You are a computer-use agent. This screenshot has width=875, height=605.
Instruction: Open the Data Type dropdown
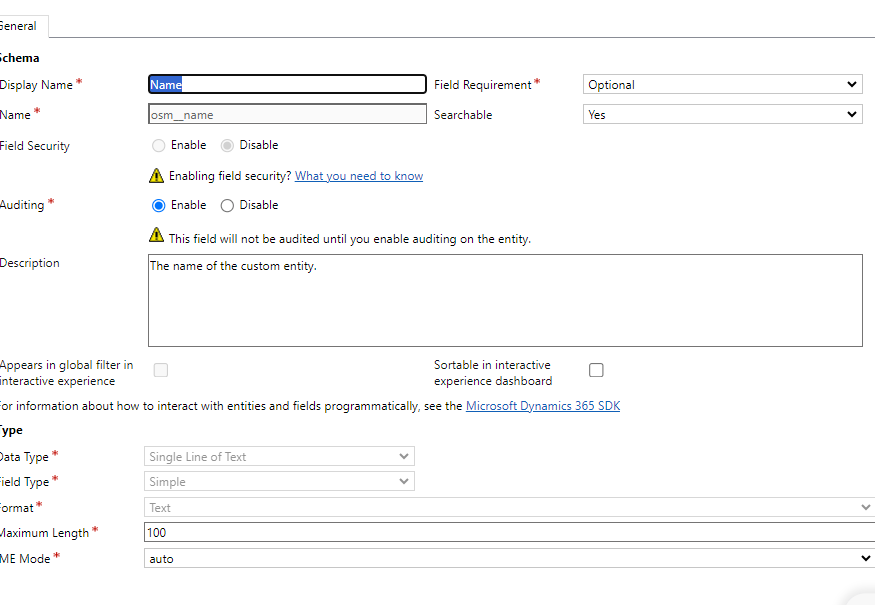(279, 457)
